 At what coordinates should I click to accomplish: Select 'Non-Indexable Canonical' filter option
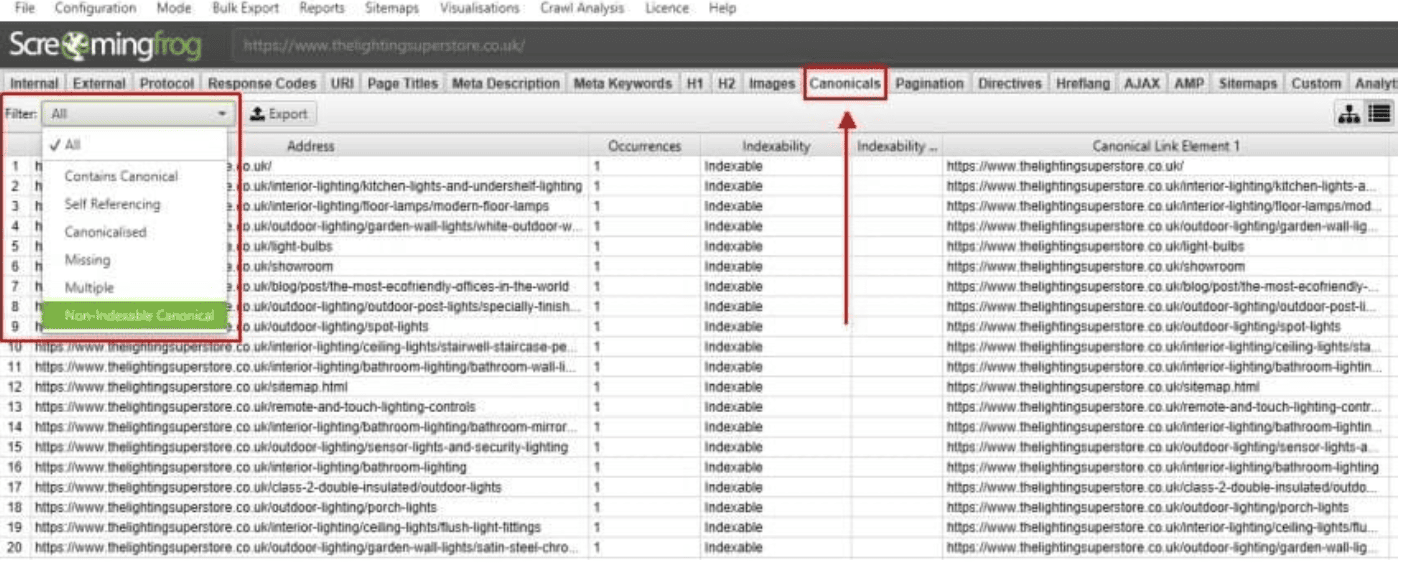coord(134,316)
